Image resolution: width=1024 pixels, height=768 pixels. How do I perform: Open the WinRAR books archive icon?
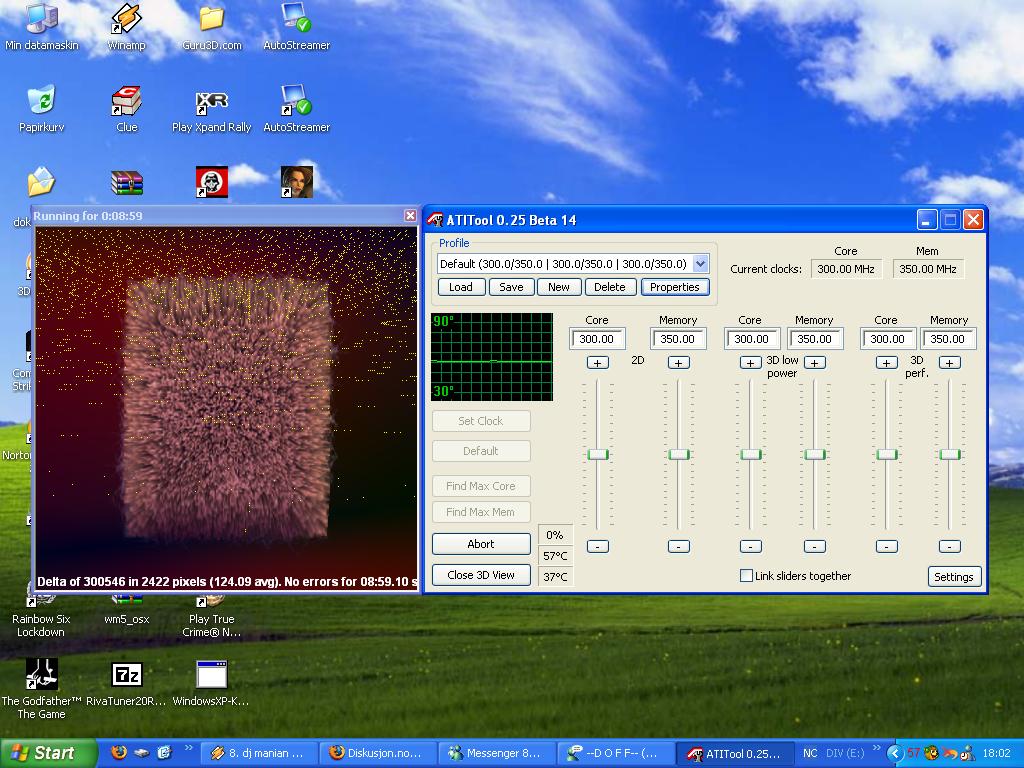pyautogui.click(x=127, y=182)
